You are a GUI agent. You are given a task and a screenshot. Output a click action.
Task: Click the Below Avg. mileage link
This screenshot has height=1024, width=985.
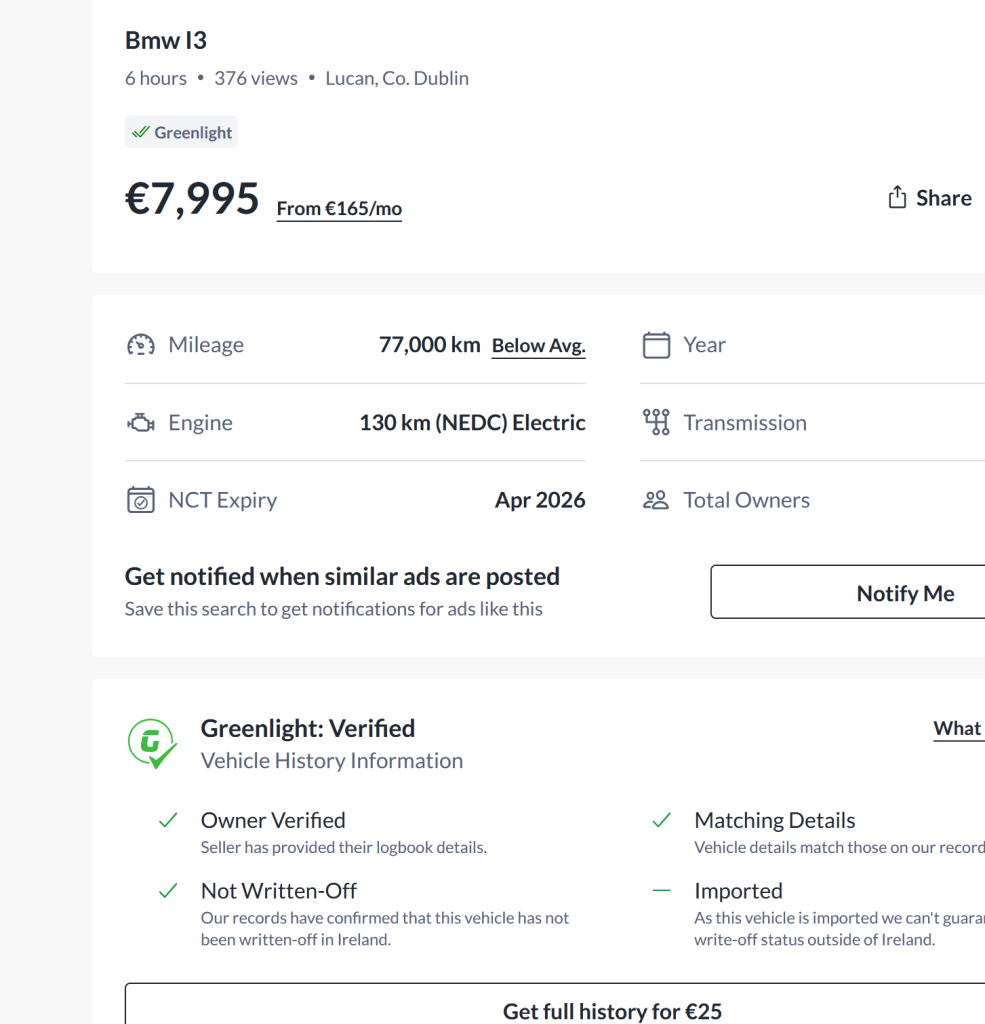pyautogui.click(x=538, y=346)
